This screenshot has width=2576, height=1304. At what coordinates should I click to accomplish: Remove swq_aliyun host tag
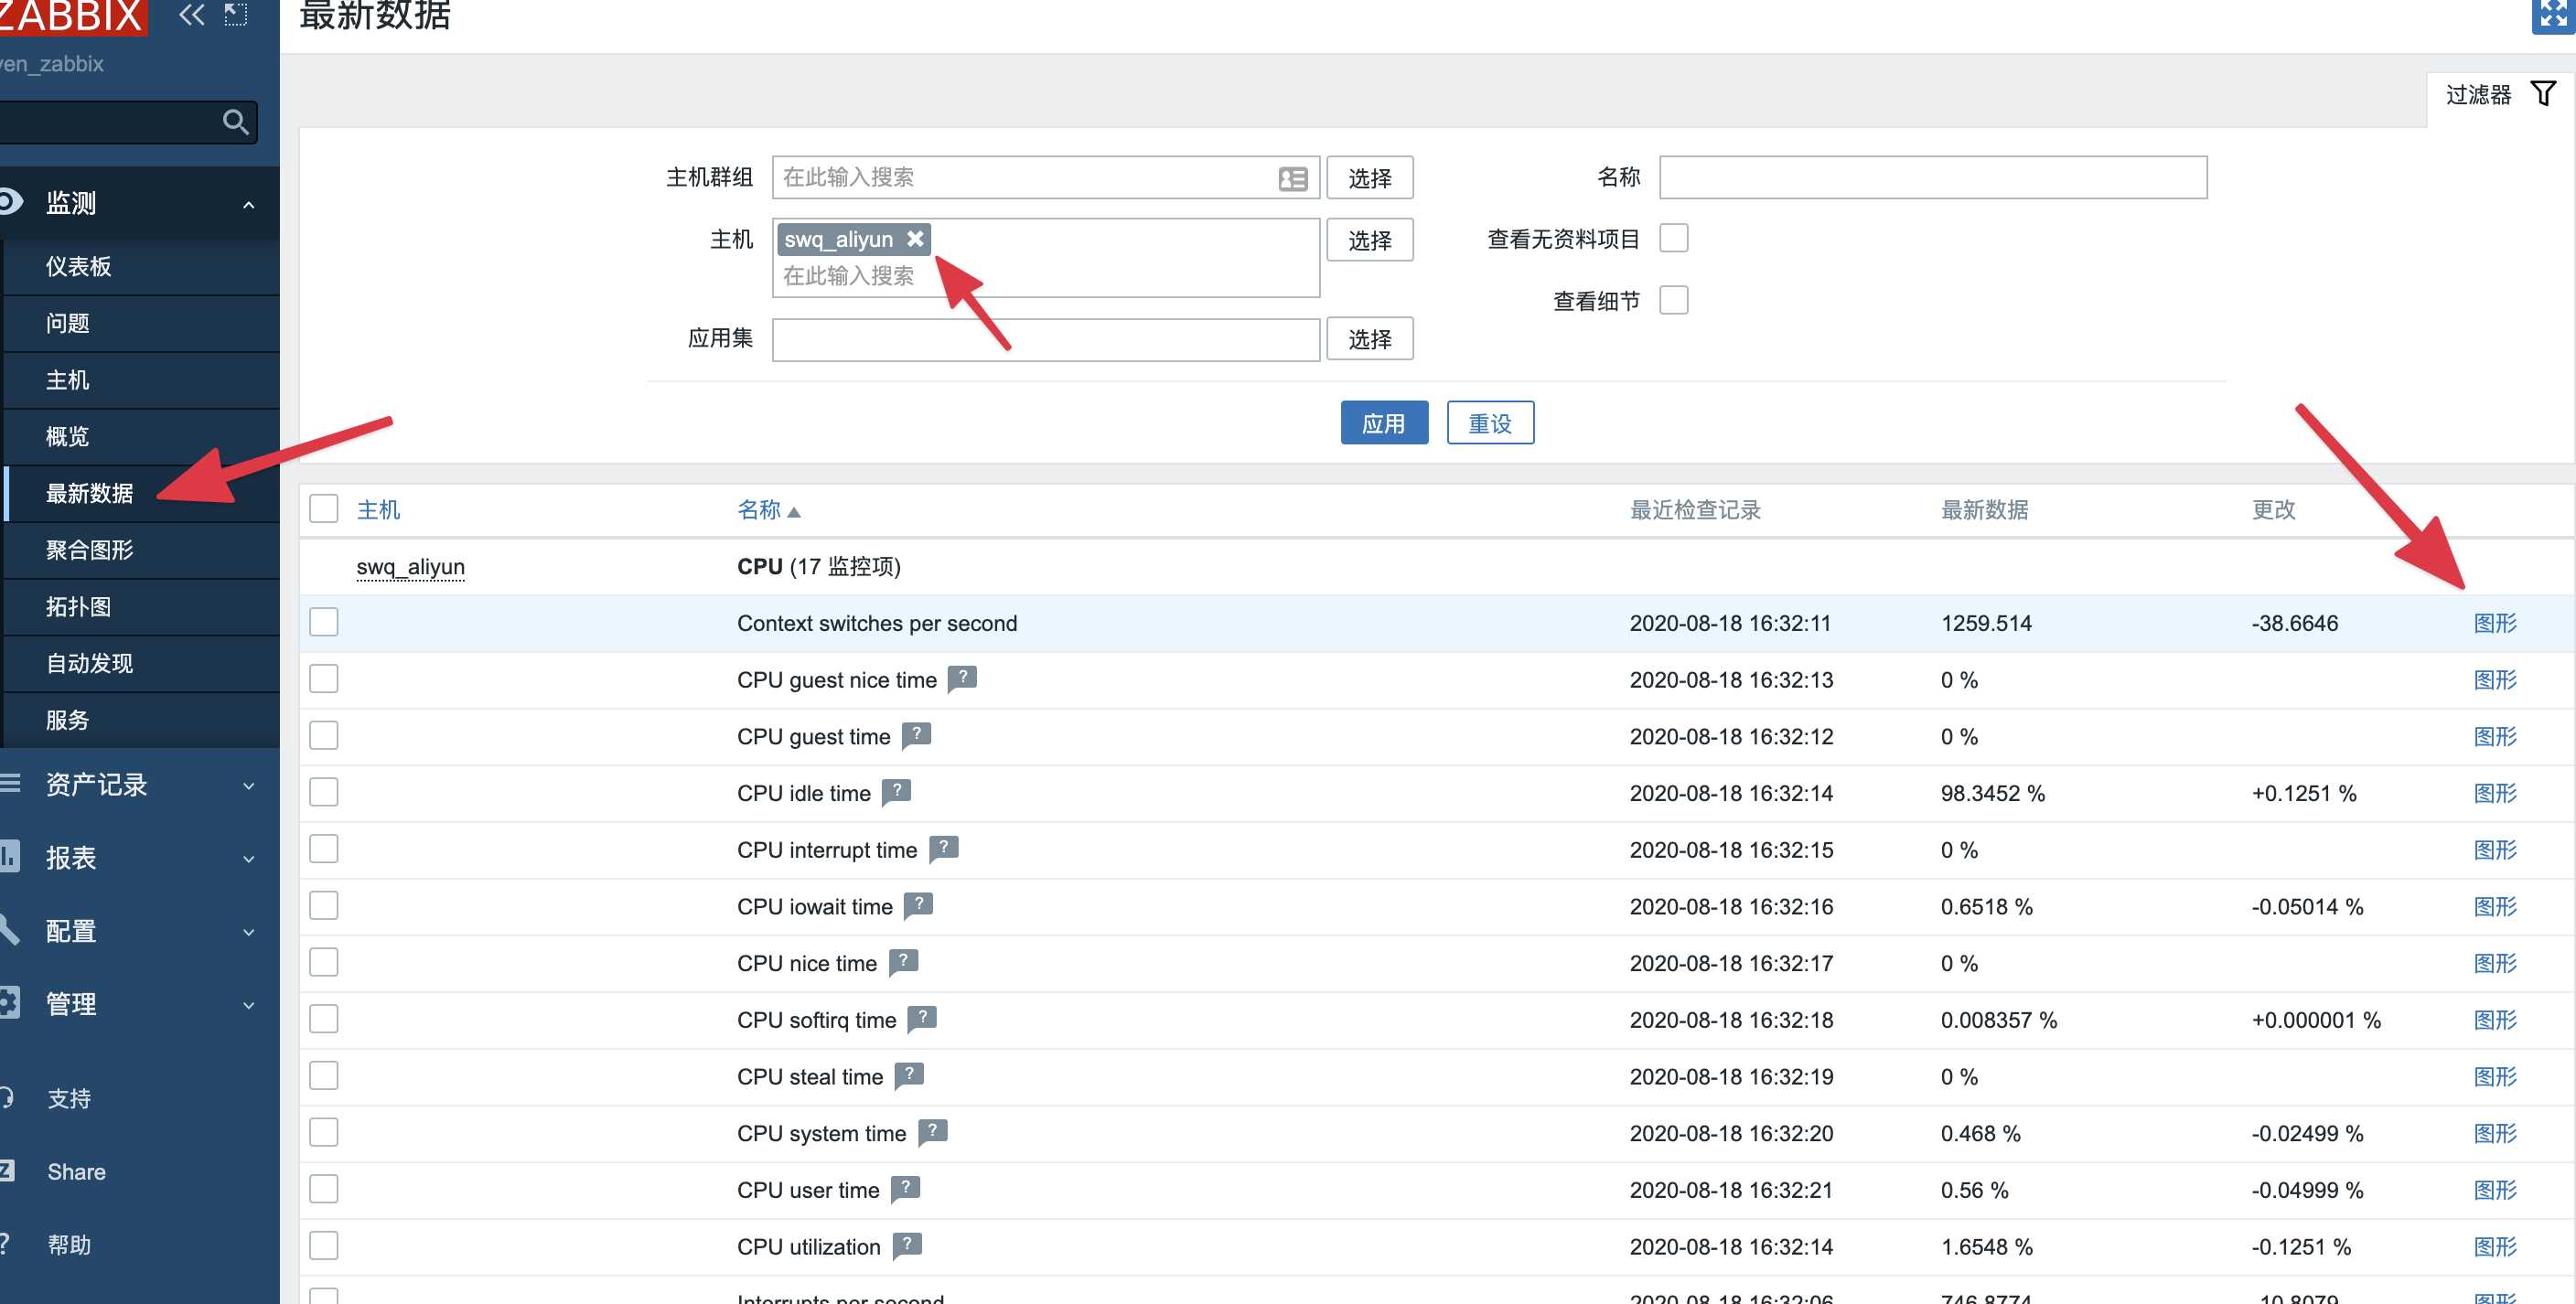[x=914, y=239]
